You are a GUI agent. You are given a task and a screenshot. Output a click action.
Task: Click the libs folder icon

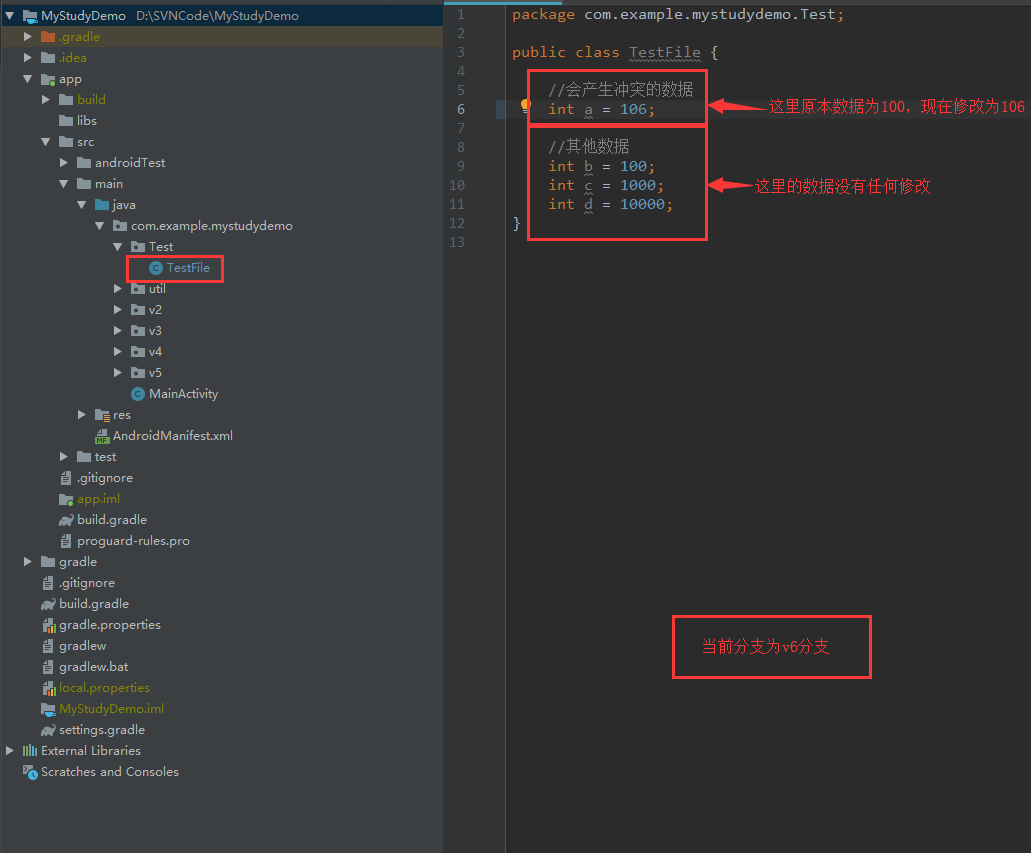[x=66, y=120]
